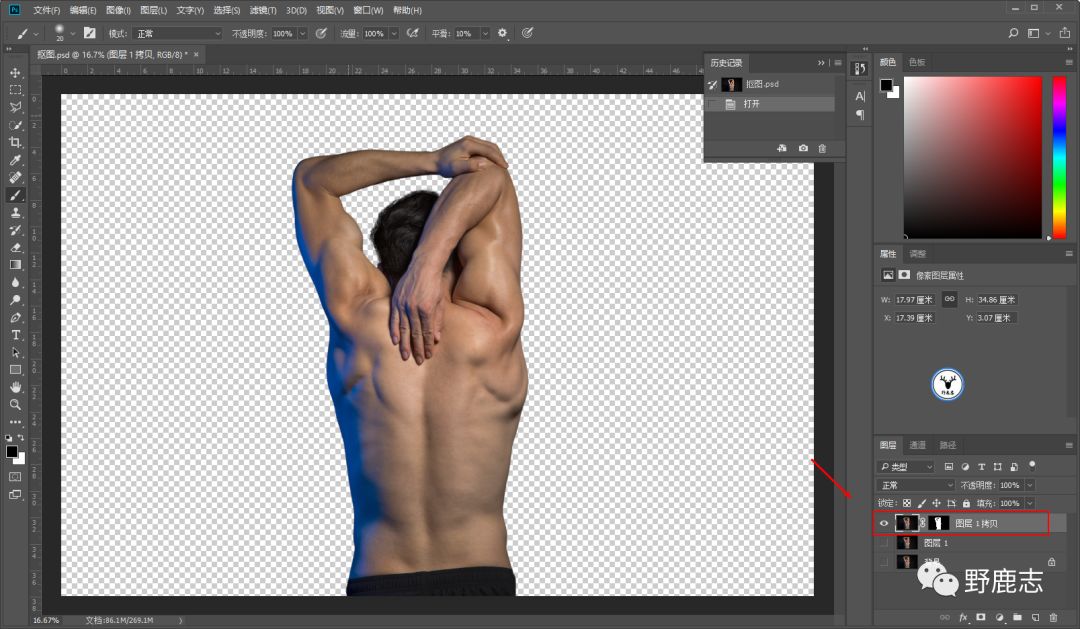Add layer style via fx icon
This screenshot has width=1080, height=629.
click(964, 617)
